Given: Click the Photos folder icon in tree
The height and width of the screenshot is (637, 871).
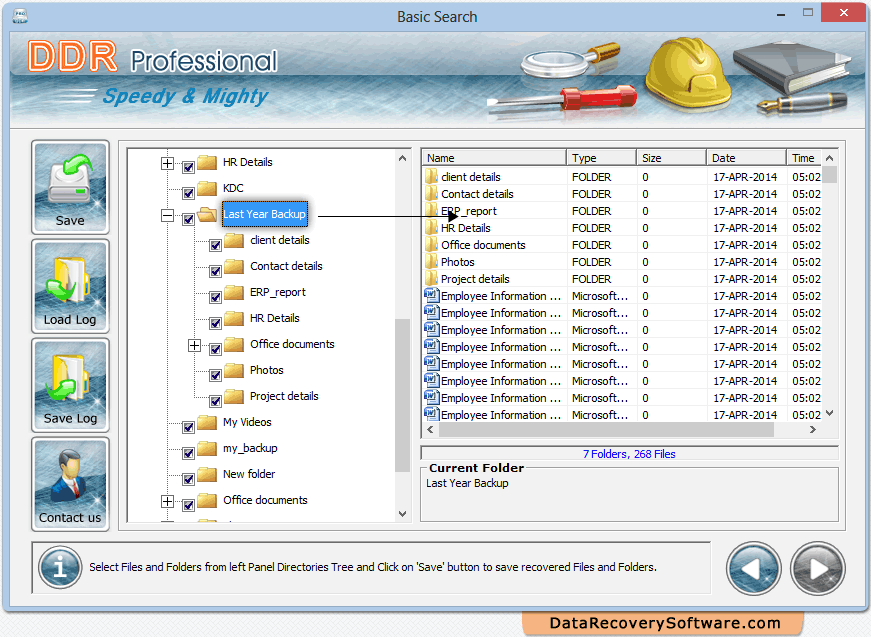Looking at the screenshot, I should tap(234, 370).
